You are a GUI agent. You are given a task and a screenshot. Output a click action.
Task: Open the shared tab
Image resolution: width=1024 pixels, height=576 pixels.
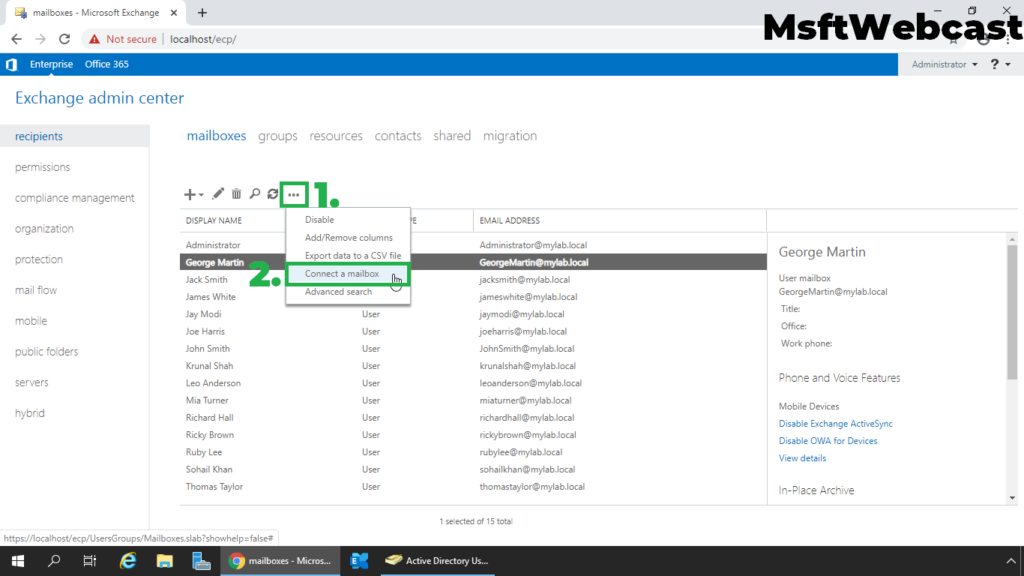point(452,136)
